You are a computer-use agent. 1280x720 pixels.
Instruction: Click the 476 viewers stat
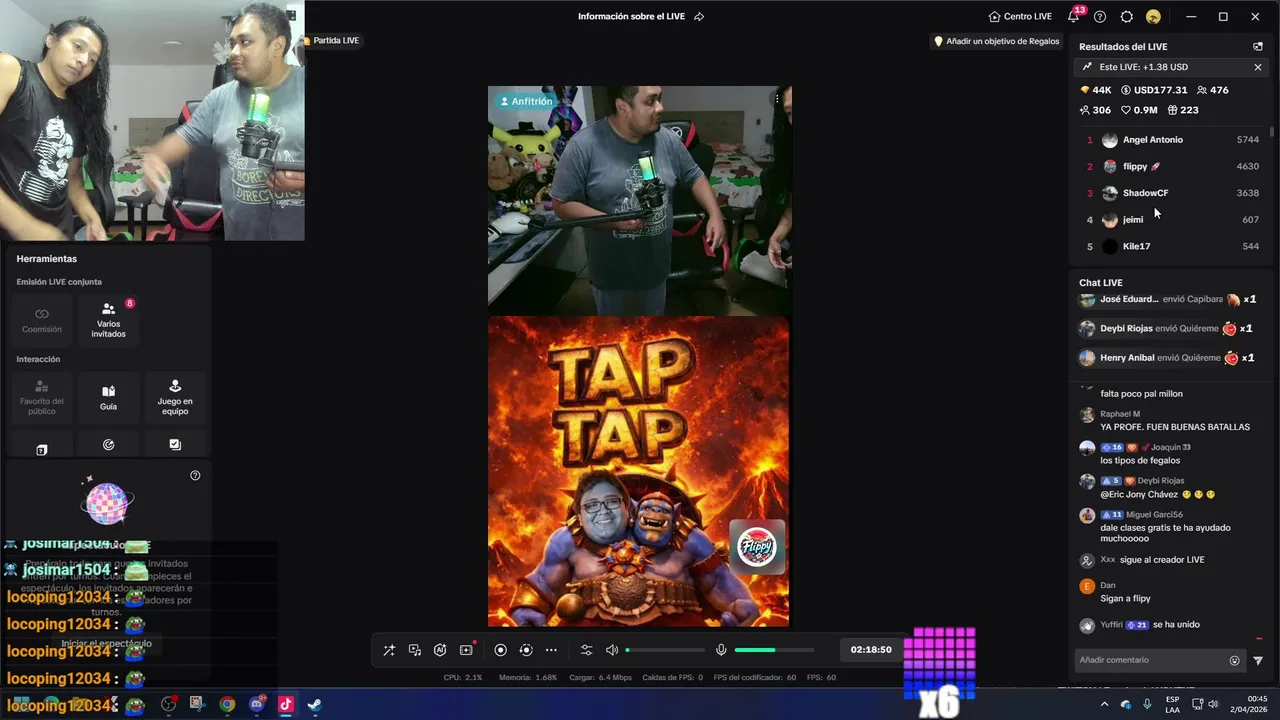pos(1212,90)
